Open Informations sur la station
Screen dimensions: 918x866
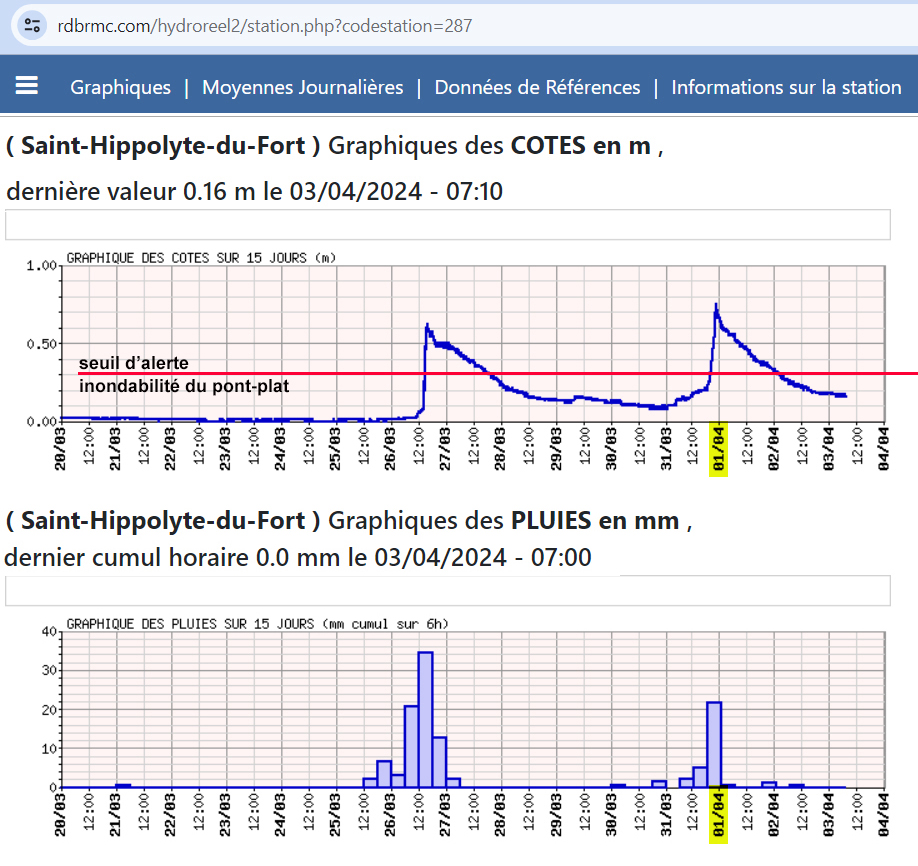pyautogui.click(x=786, y=87)
